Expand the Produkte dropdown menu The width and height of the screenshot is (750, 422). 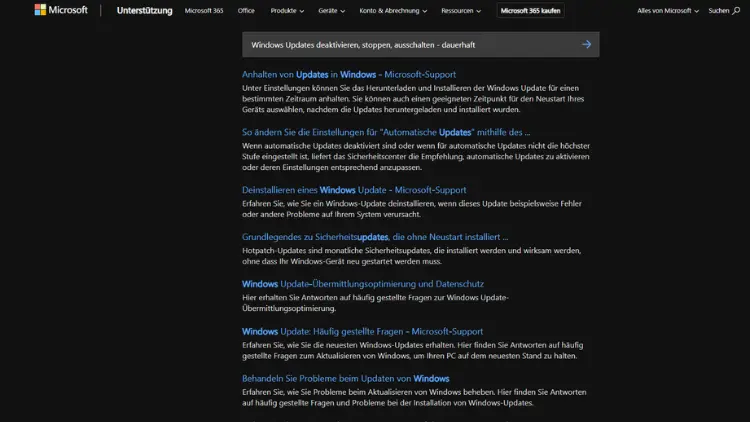(287, 11)
